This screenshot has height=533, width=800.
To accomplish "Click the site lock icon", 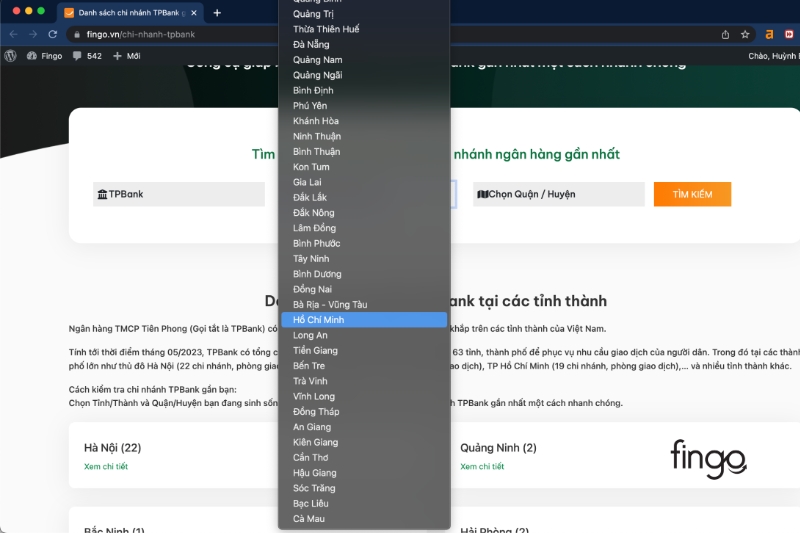I will (x=77, y=34).
